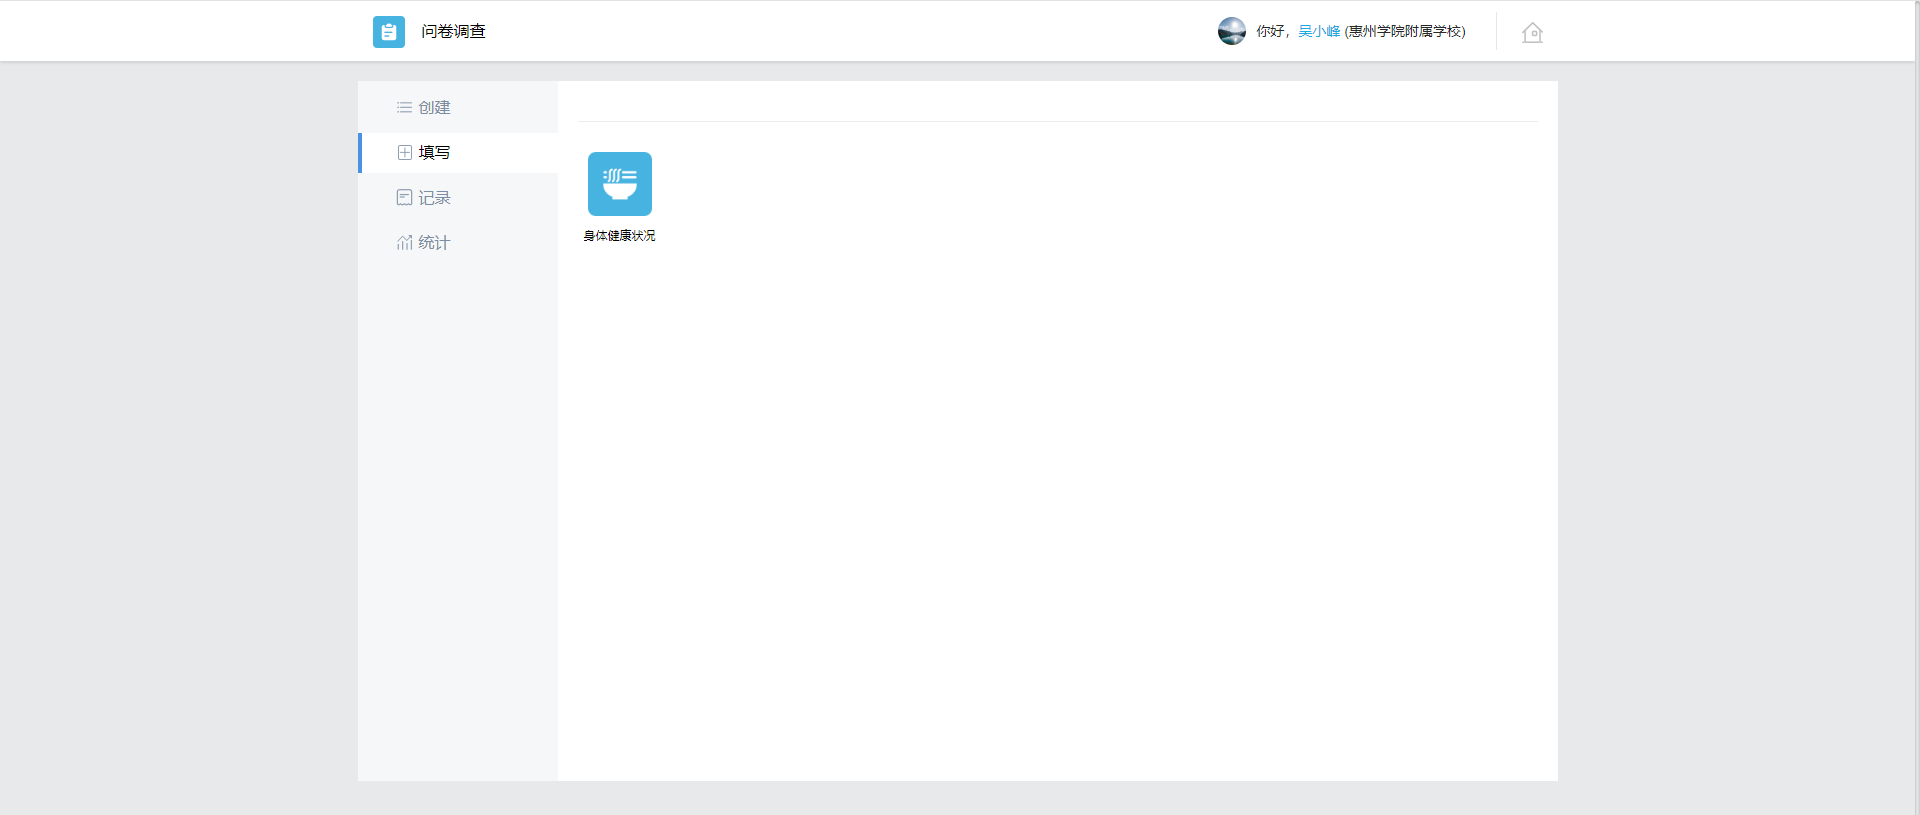Click the user avatar picture
This screenshot has width=1920, height=815.
point(1231,32)
